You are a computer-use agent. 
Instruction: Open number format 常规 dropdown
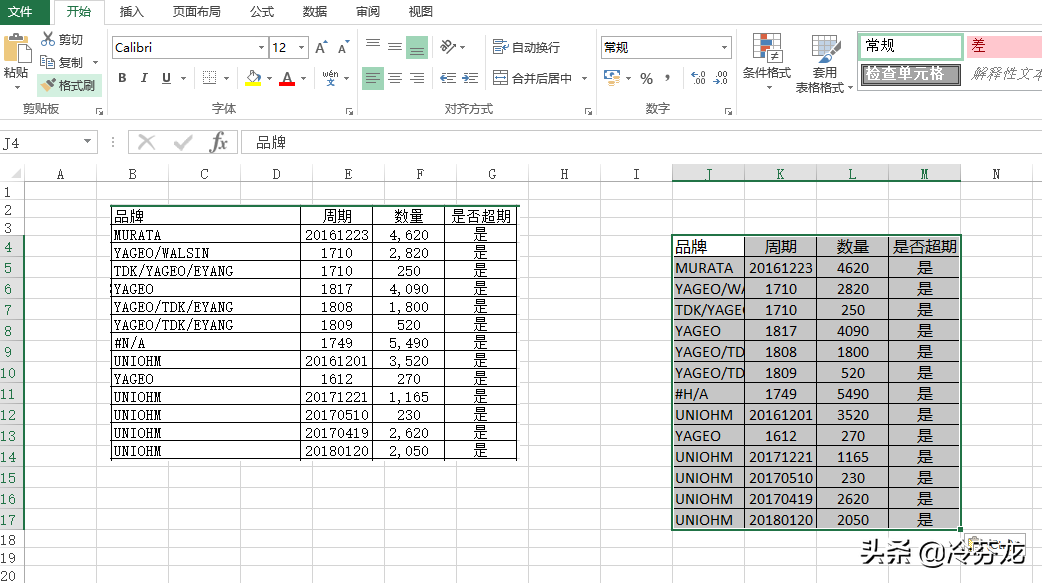click(x=724, y=47)
